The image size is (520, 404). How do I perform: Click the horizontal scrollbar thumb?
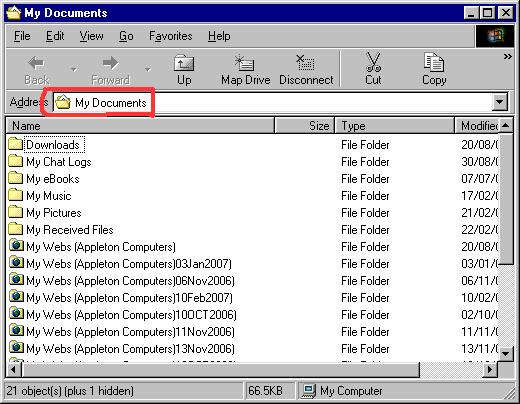click(220, 369)
